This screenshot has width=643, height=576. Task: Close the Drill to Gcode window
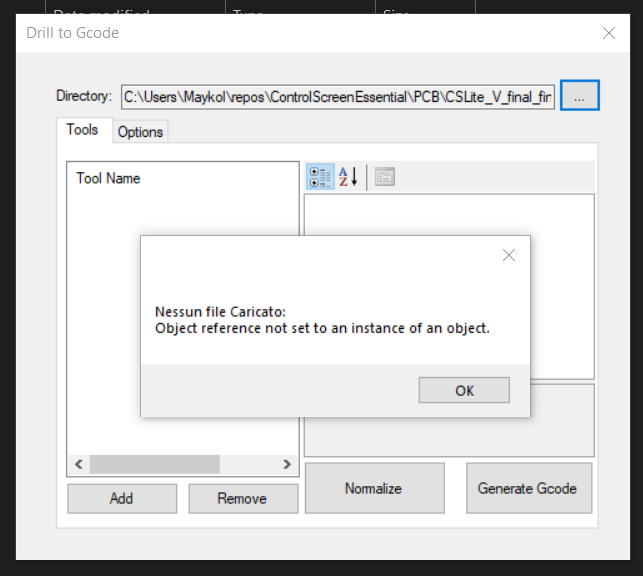(609, 33)
